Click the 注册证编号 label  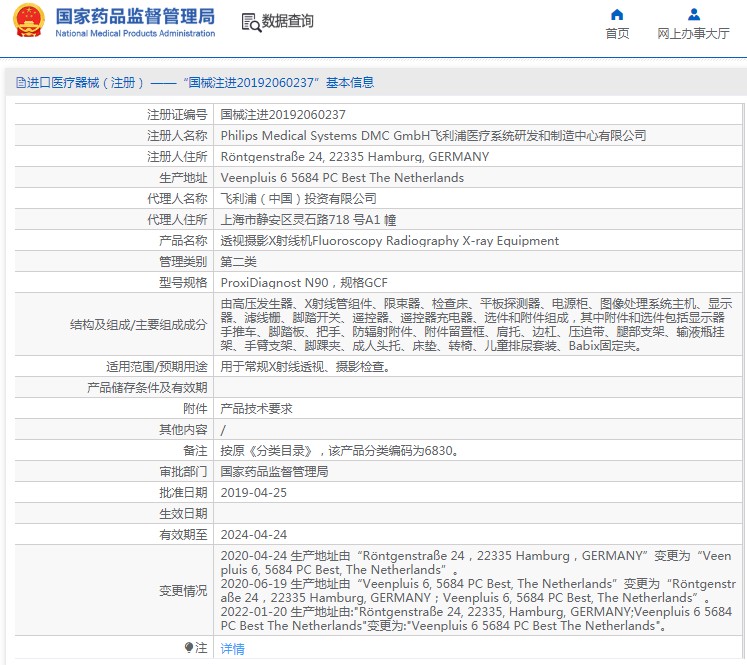[x=177, y=115]
